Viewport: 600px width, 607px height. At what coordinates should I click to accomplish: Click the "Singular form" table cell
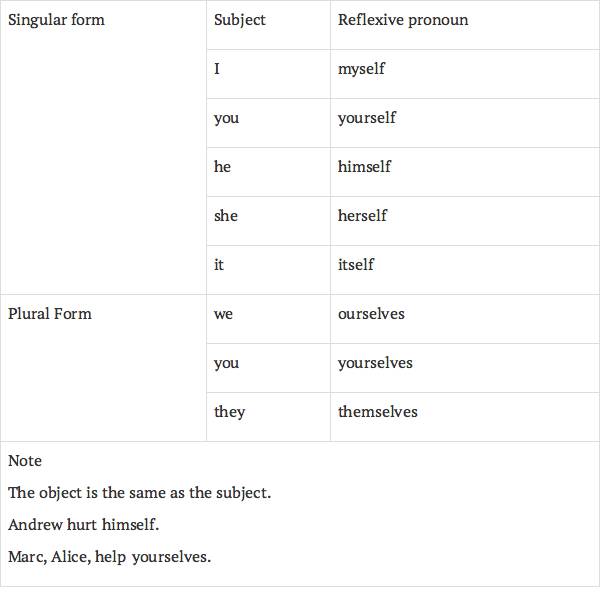(56, 20)
